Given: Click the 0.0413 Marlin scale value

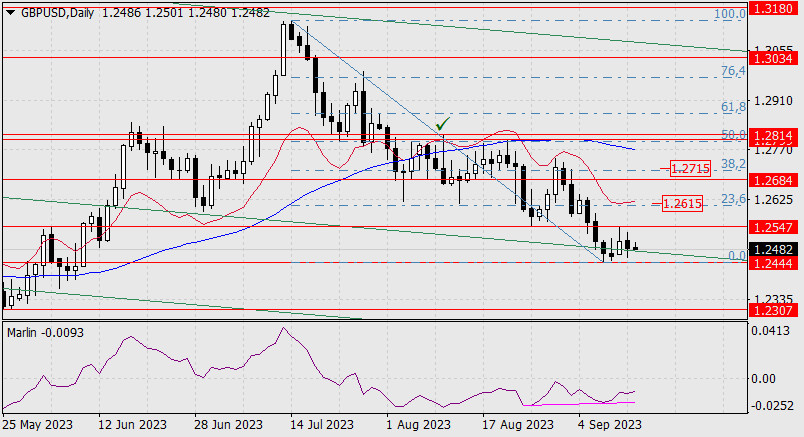Looking at the screenshot, I should click(771, 331).
